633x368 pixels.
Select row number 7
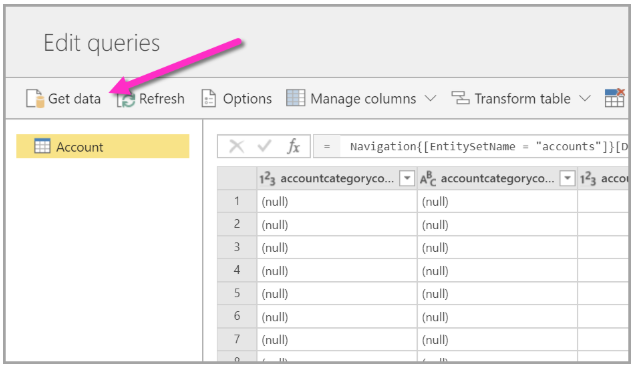[x=237, y=339]
